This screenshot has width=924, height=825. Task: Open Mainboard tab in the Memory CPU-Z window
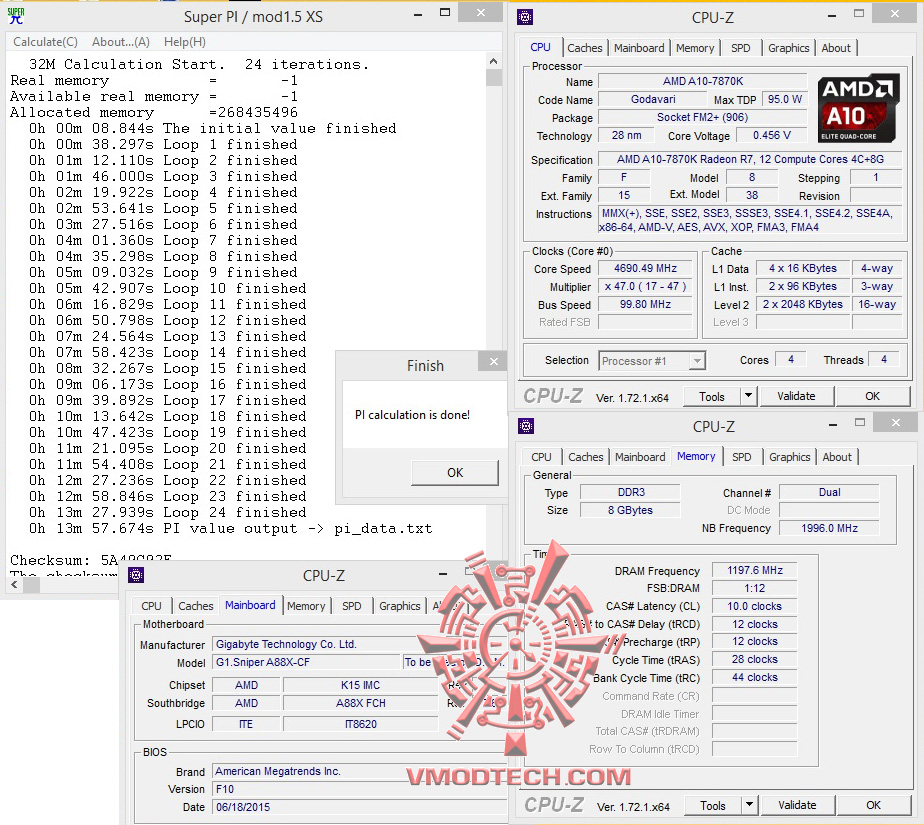[640, 457]
